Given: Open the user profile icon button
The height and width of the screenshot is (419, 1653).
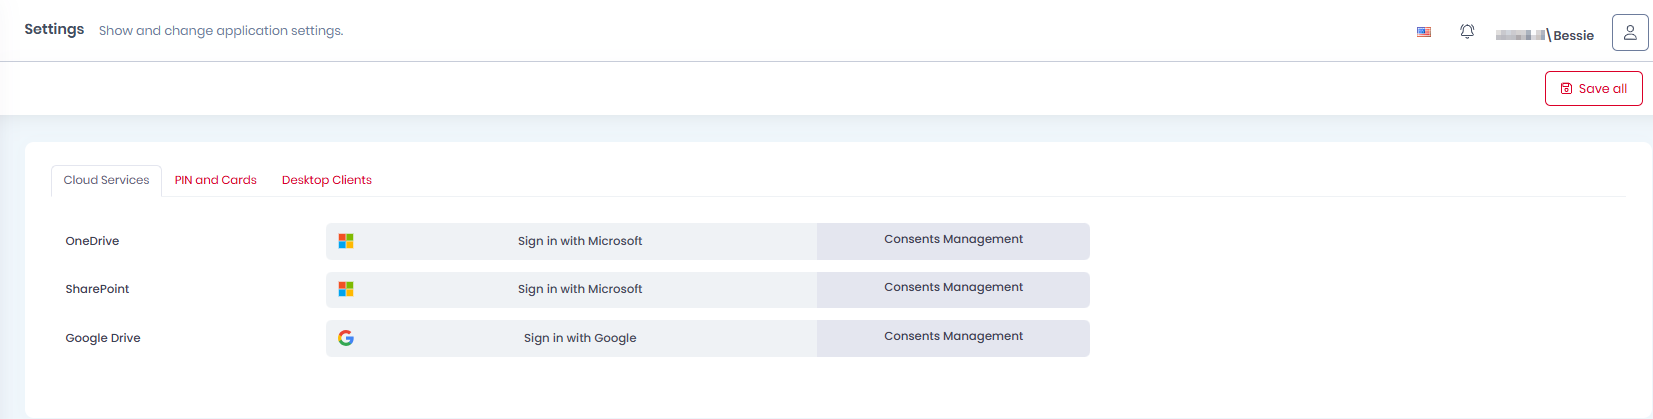Looking at the screenshot, I should coord(1630,33).
